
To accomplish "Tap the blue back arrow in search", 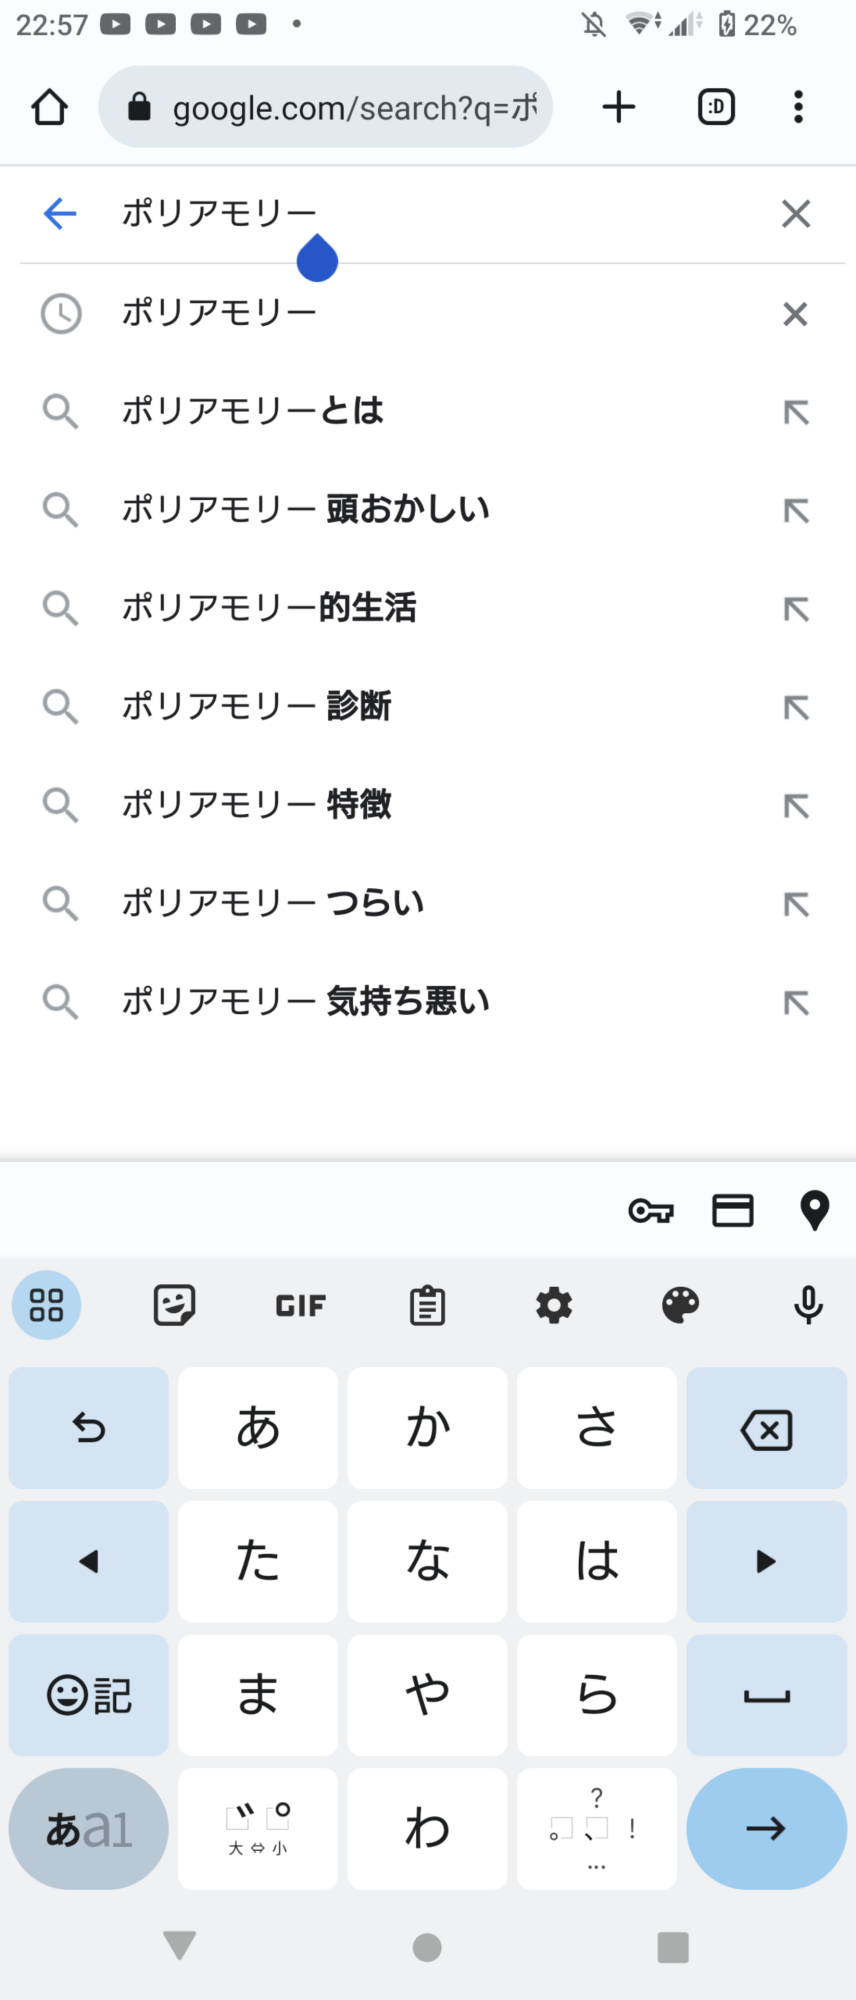I will click(60, 213).
